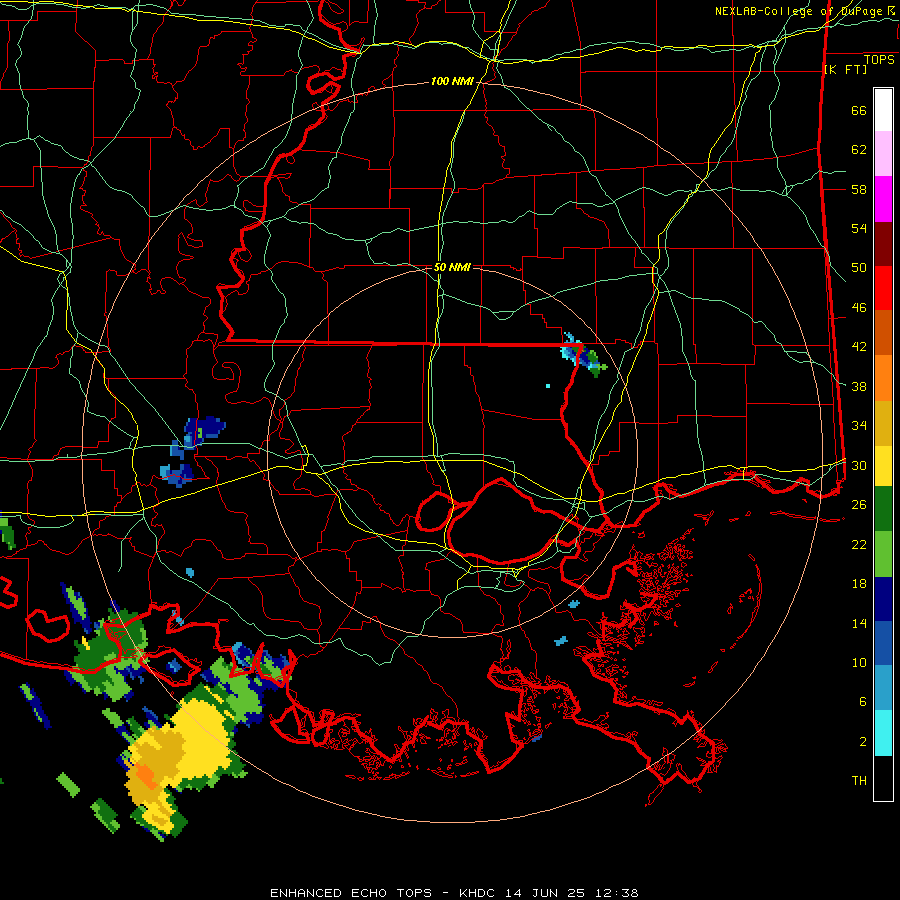Click the "66" legend value
Viewport: 900px width, 900px height.
click(x=859, y=110)
